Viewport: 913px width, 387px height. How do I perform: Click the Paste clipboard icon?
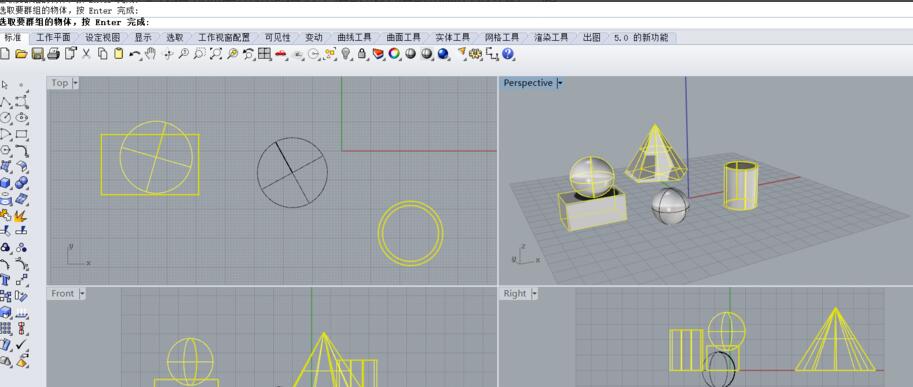click(119, 54)
